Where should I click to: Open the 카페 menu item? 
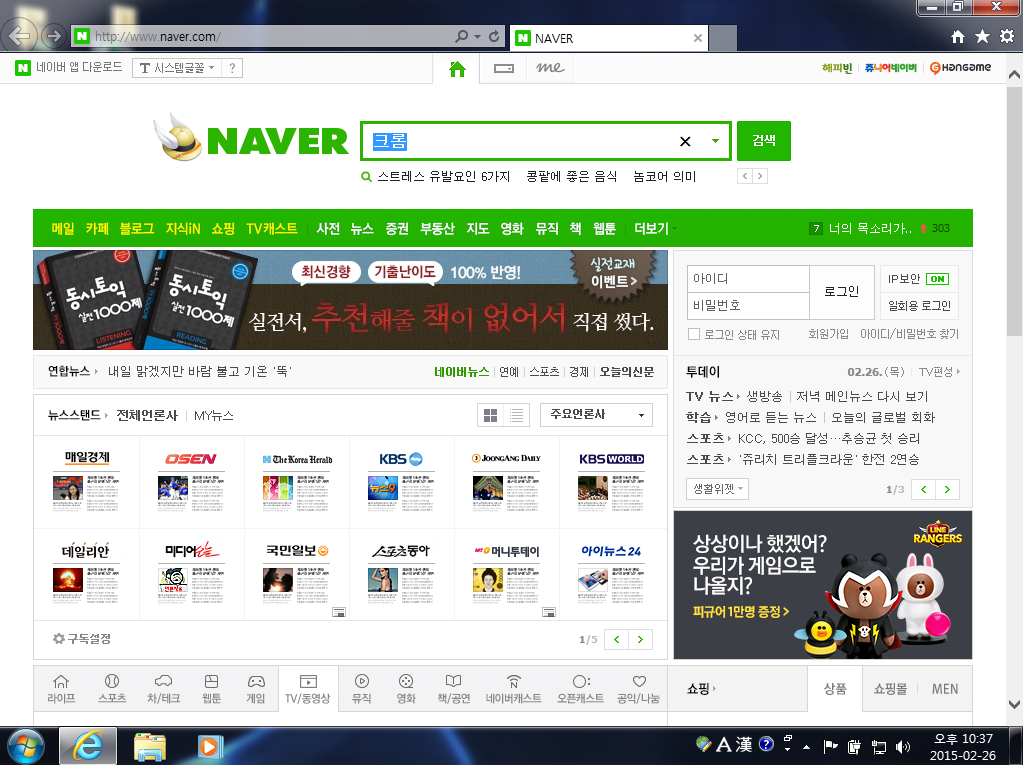[97, 228]
